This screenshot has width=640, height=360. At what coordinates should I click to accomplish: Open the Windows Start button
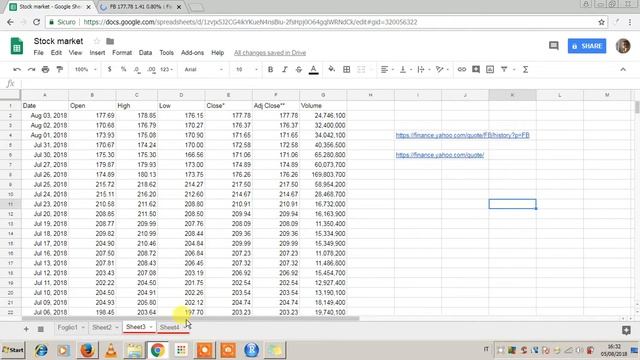click(x=13, y=350)
